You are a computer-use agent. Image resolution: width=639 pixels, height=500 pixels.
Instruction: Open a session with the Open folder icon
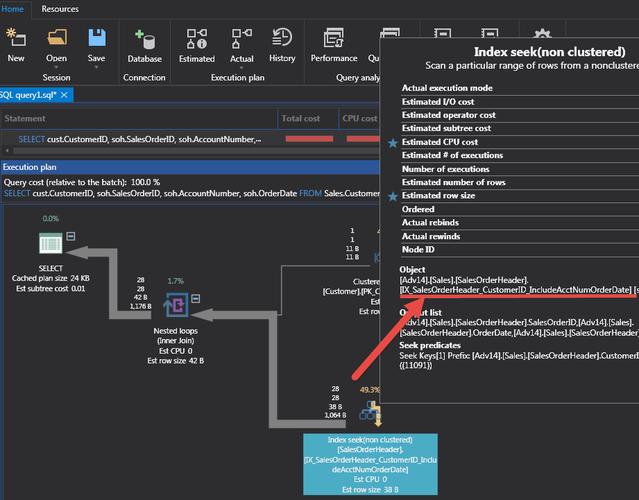click(57, 37)
